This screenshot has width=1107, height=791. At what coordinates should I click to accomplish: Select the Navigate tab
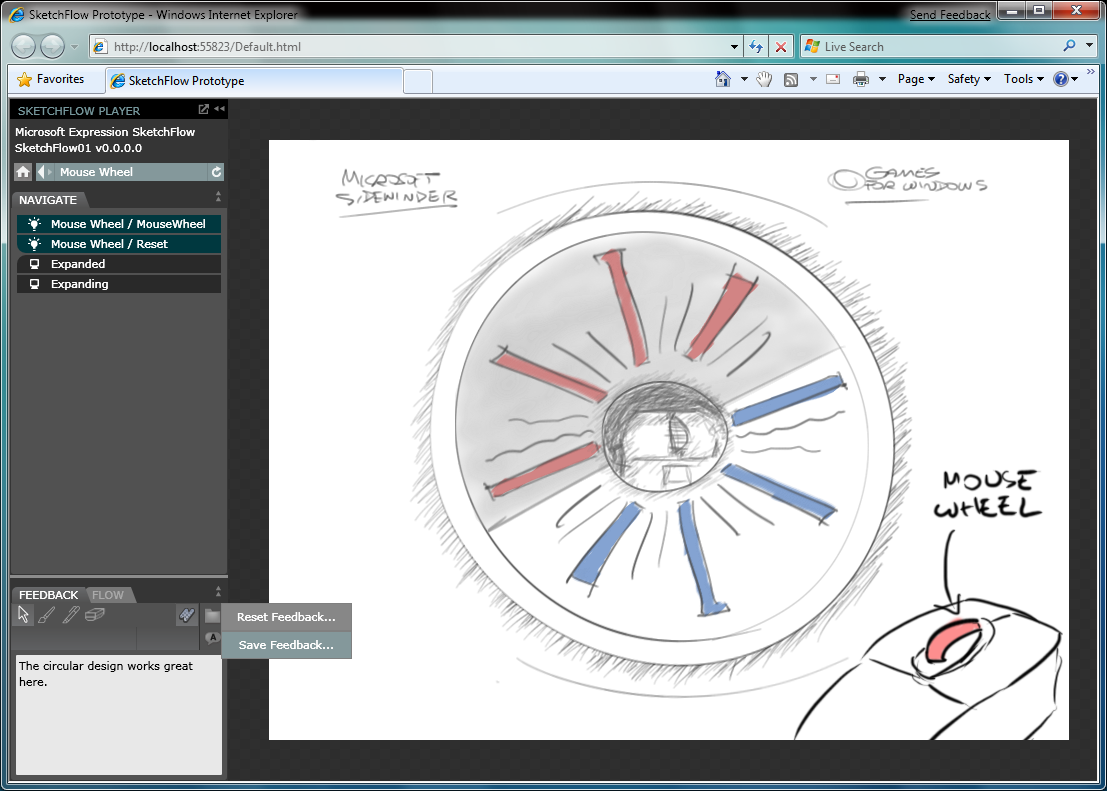[x=48, y=200]
